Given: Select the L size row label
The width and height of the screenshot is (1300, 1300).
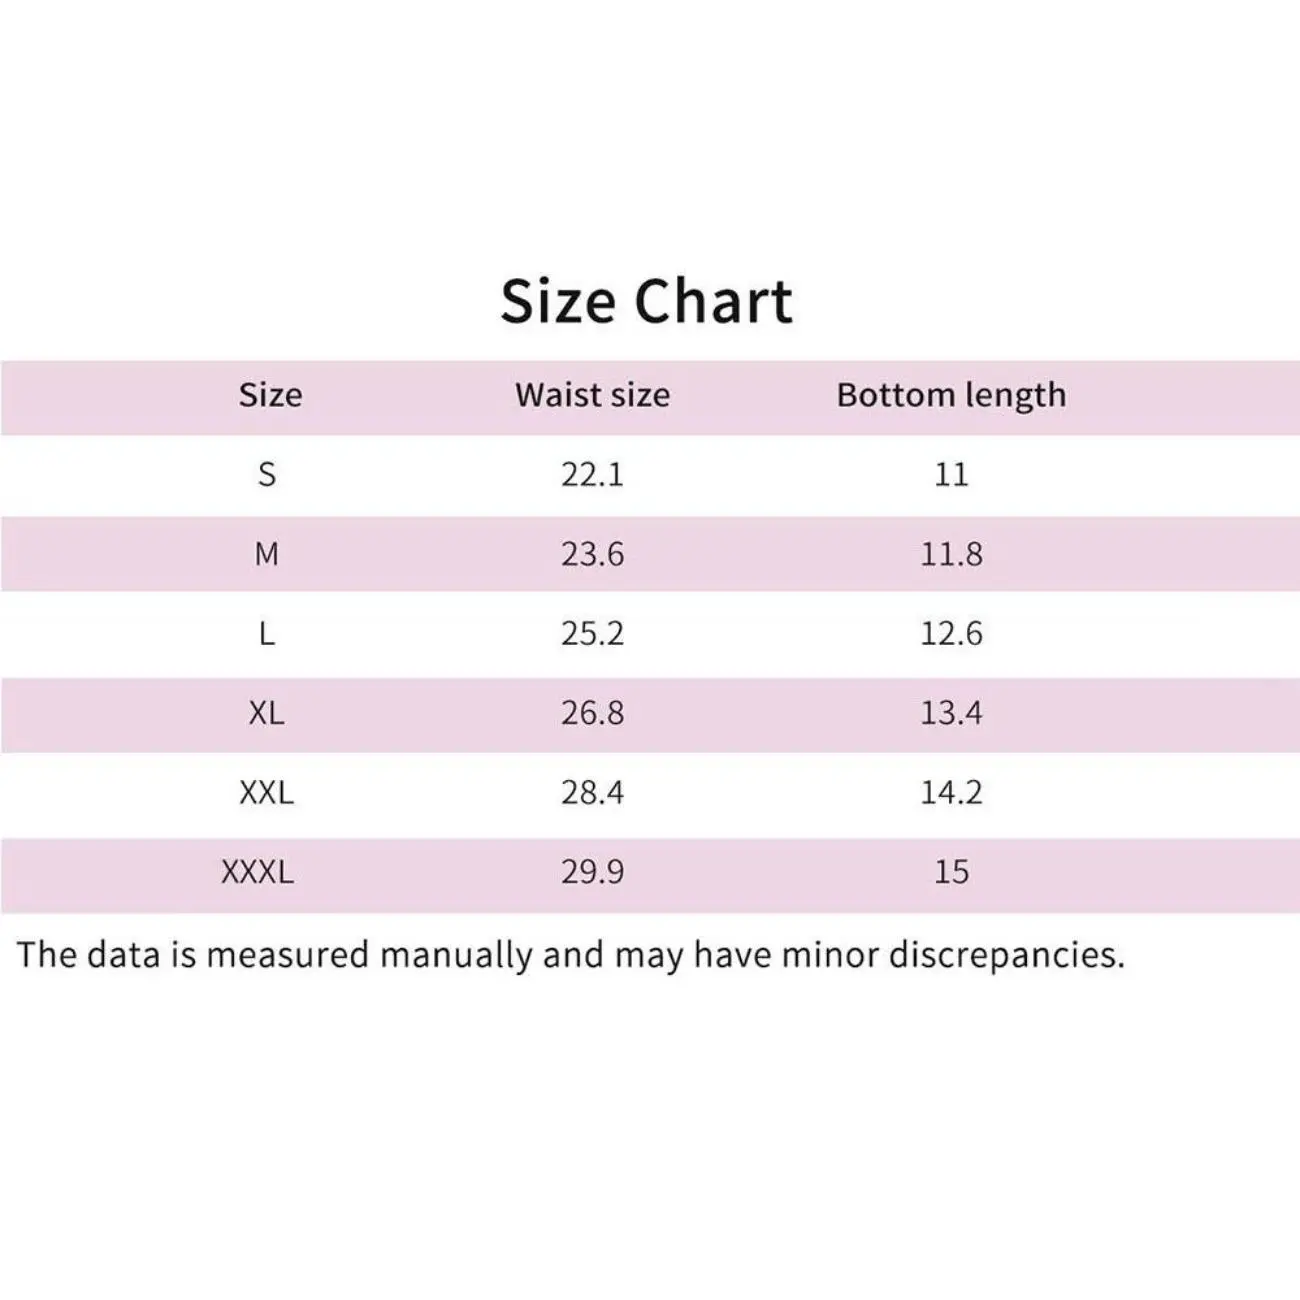Looking at the screenshot, I should [267, 633].
